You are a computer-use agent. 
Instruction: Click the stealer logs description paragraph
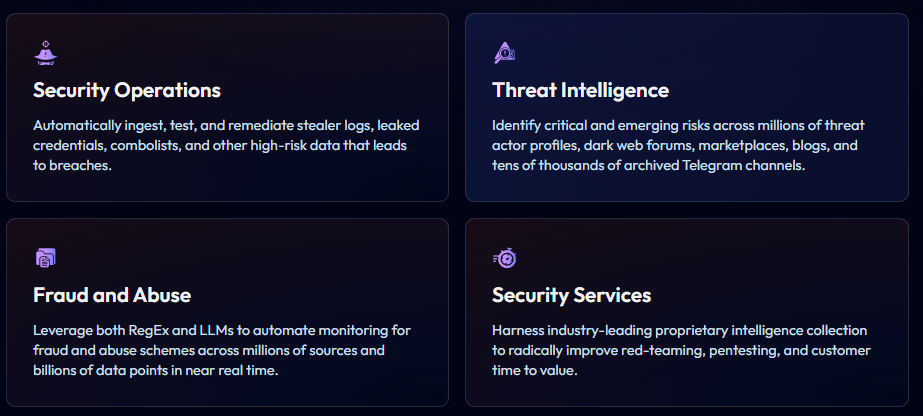[226, 145]
